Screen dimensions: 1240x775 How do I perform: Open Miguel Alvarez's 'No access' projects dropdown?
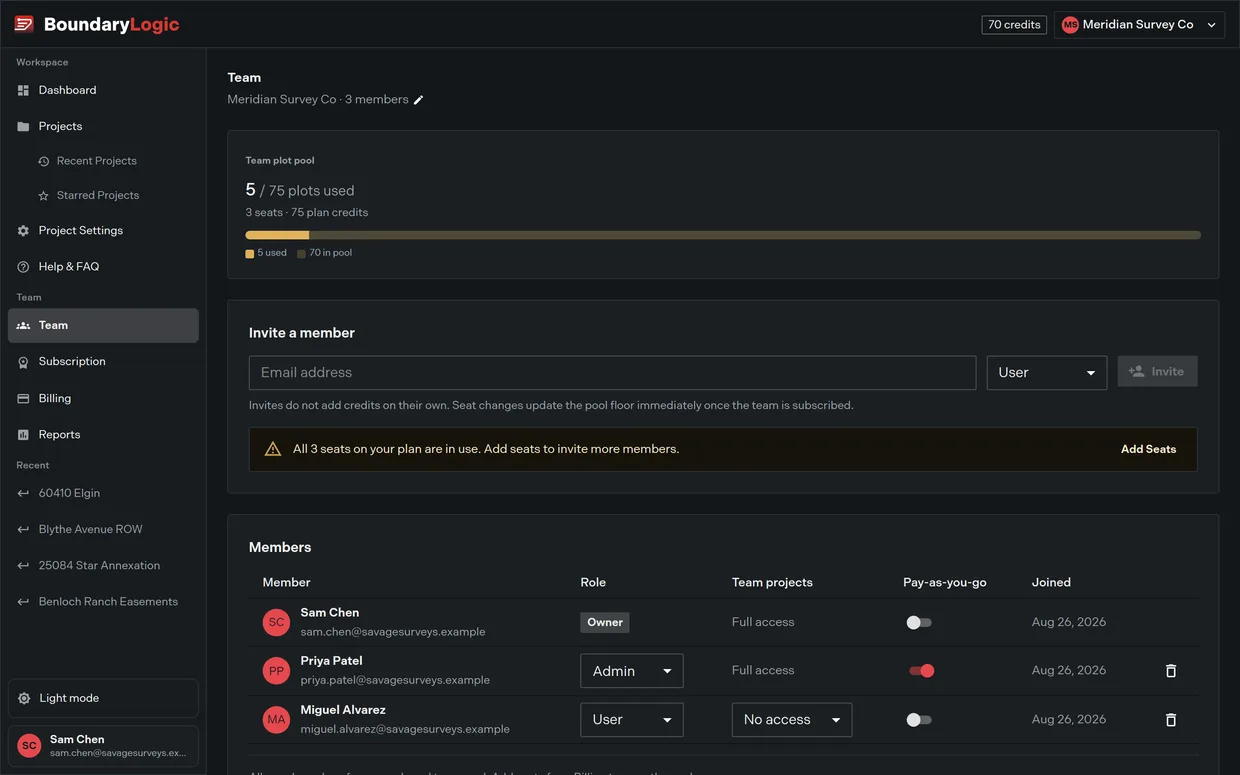(x=792, y=720)
